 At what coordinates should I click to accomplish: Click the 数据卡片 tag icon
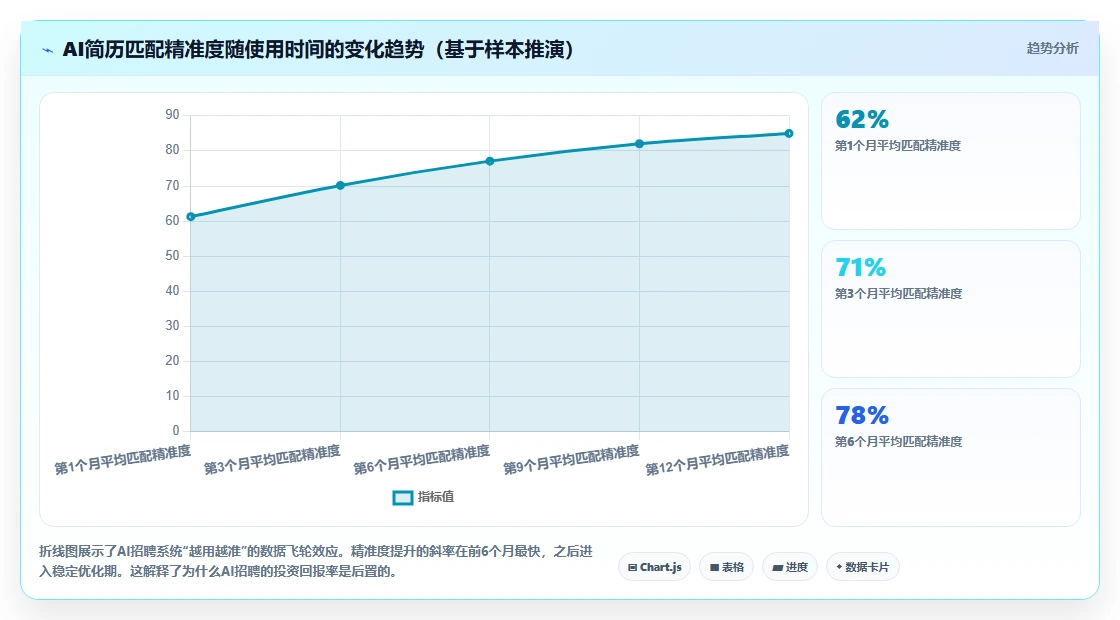pos(839,567)
